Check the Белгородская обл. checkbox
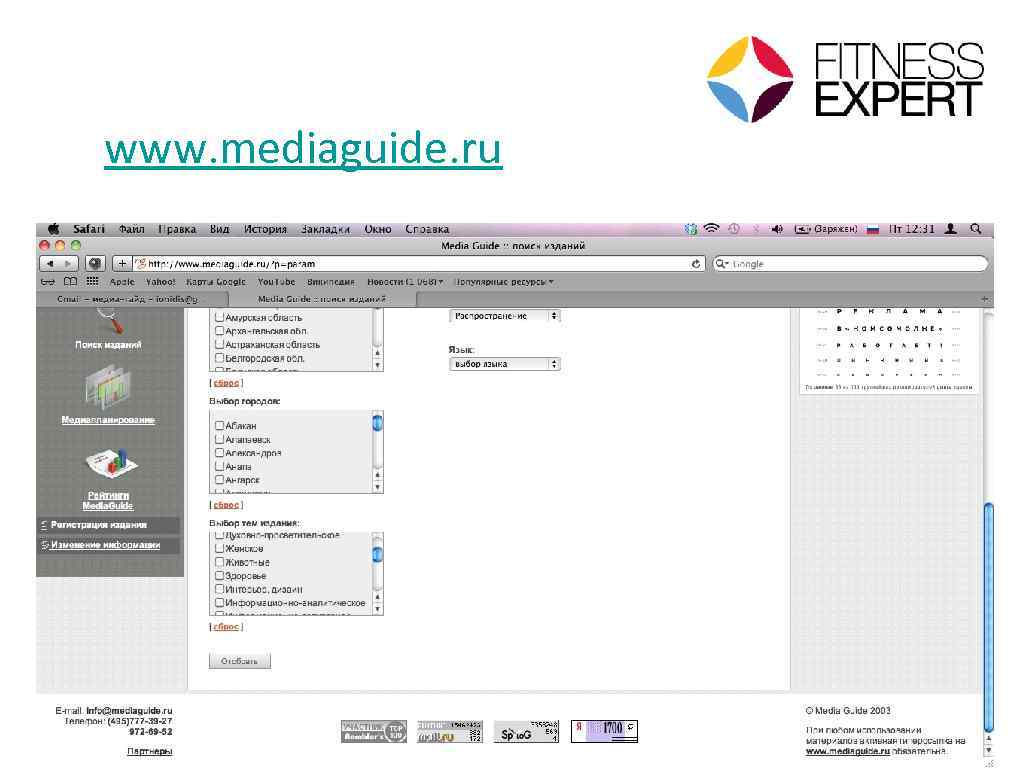 click(219, 358)
